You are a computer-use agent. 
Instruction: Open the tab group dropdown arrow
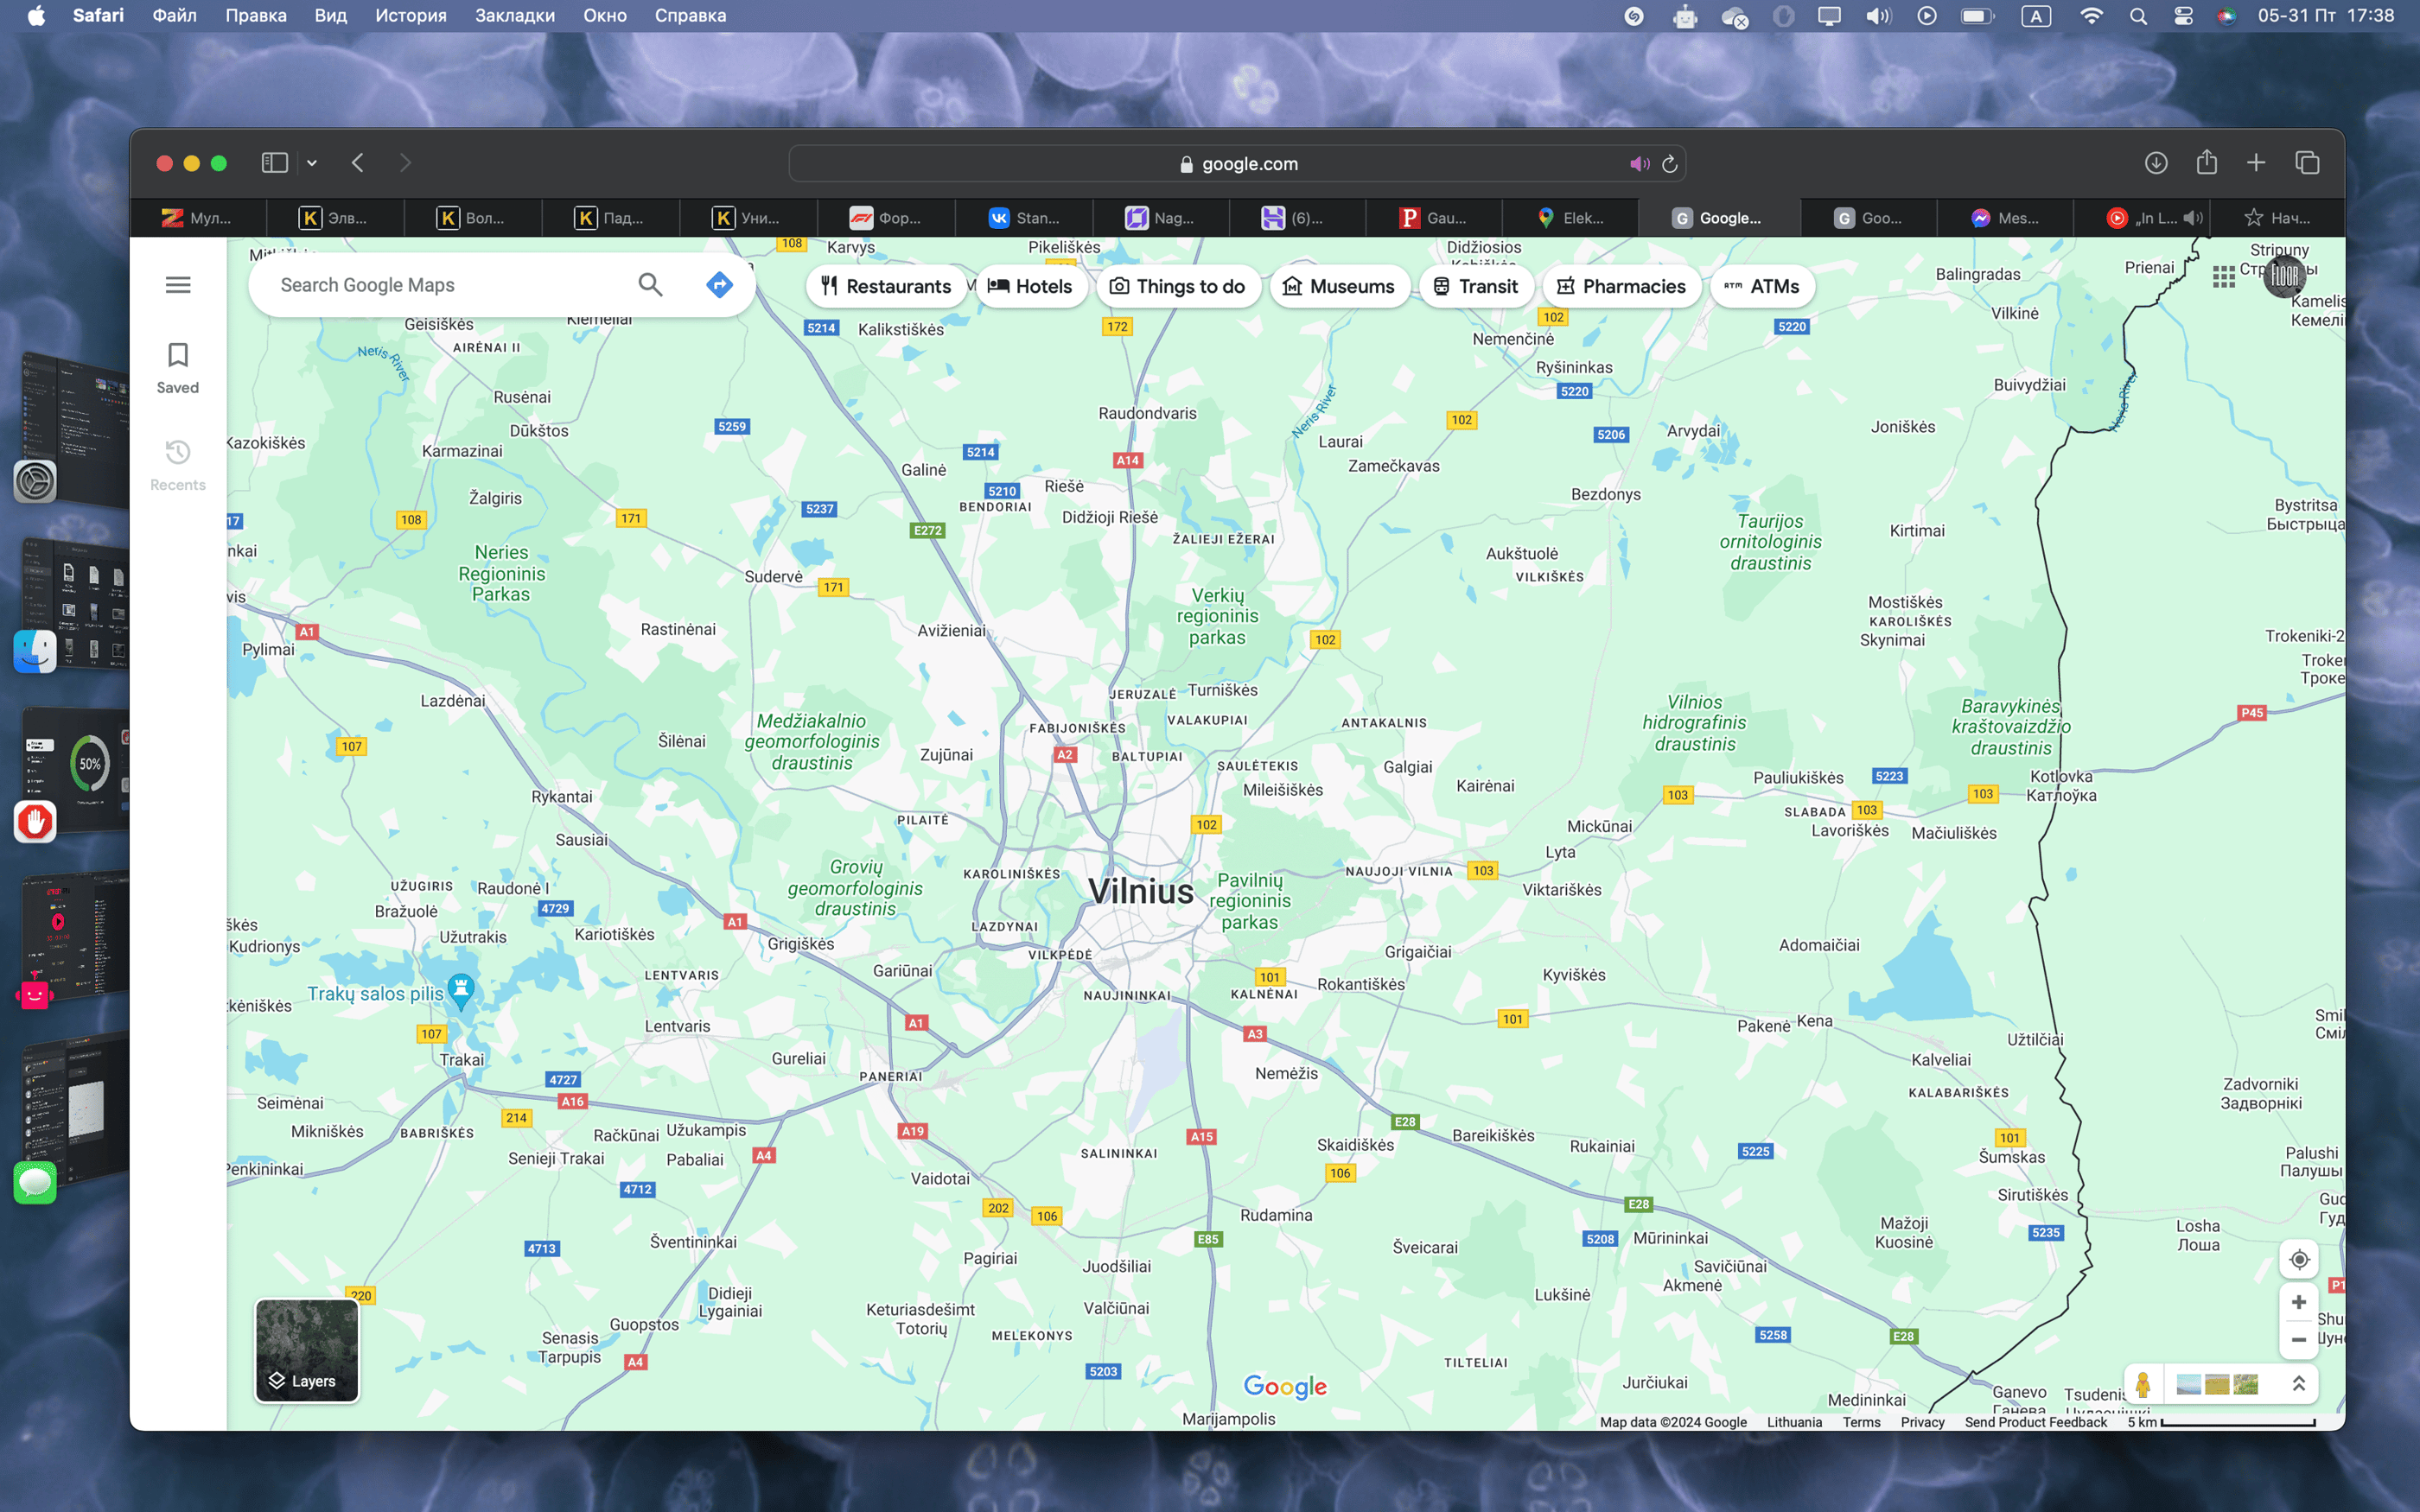point(312,163)
